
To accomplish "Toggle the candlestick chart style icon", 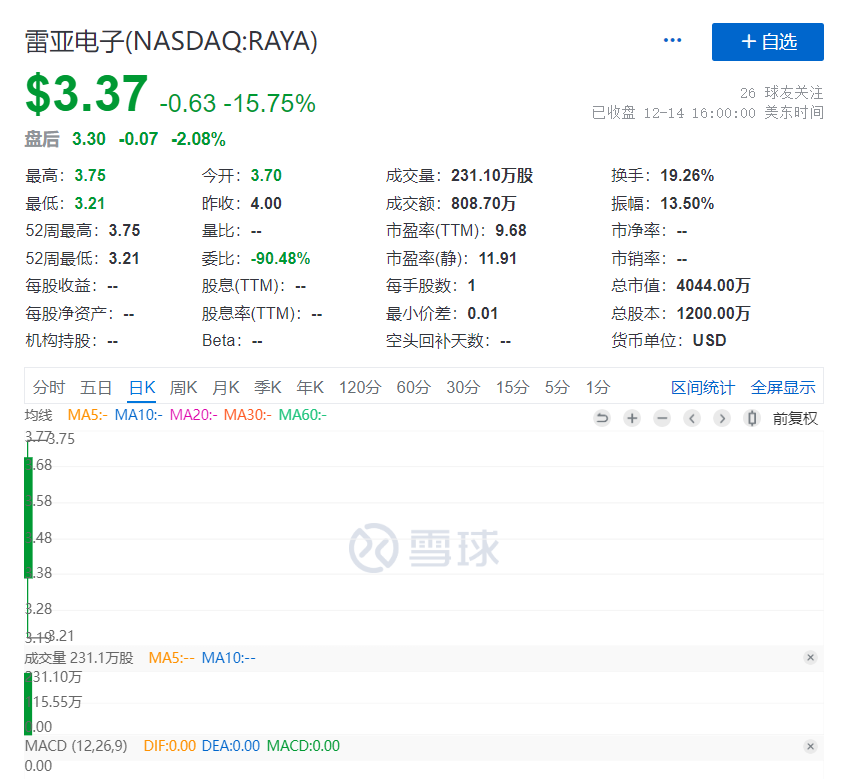I will tap(752, 419).
